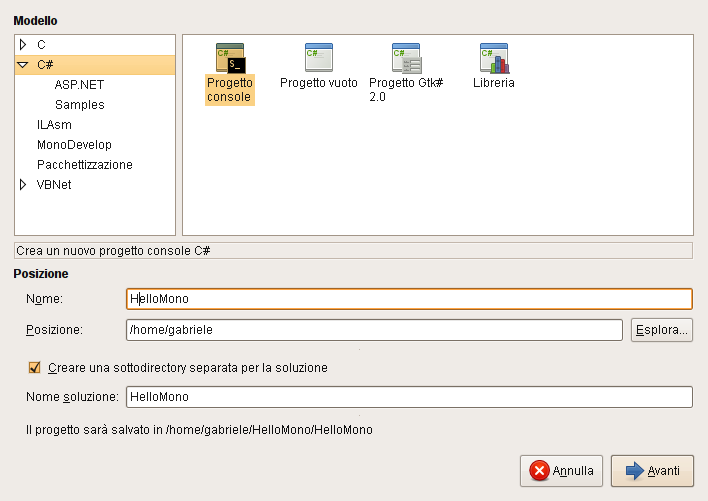
Task: Click the Nome soluzione text field
Action: click(x=408, y=398)
